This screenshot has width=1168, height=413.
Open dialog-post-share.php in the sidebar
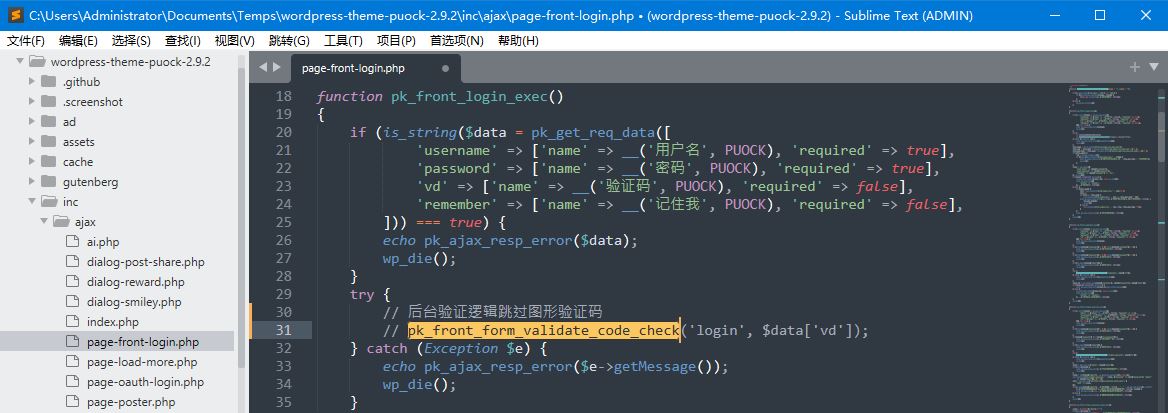pyautogui.click(x=145, y=262)
